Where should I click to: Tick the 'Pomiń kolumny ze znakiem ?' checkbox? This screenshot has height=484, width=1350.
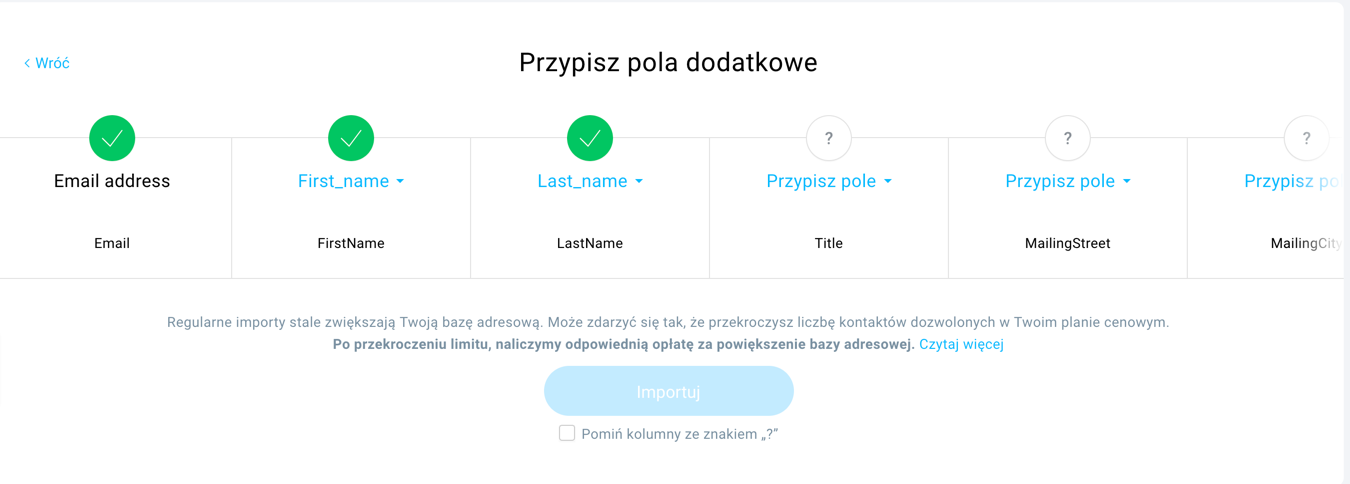pos(567,433)
